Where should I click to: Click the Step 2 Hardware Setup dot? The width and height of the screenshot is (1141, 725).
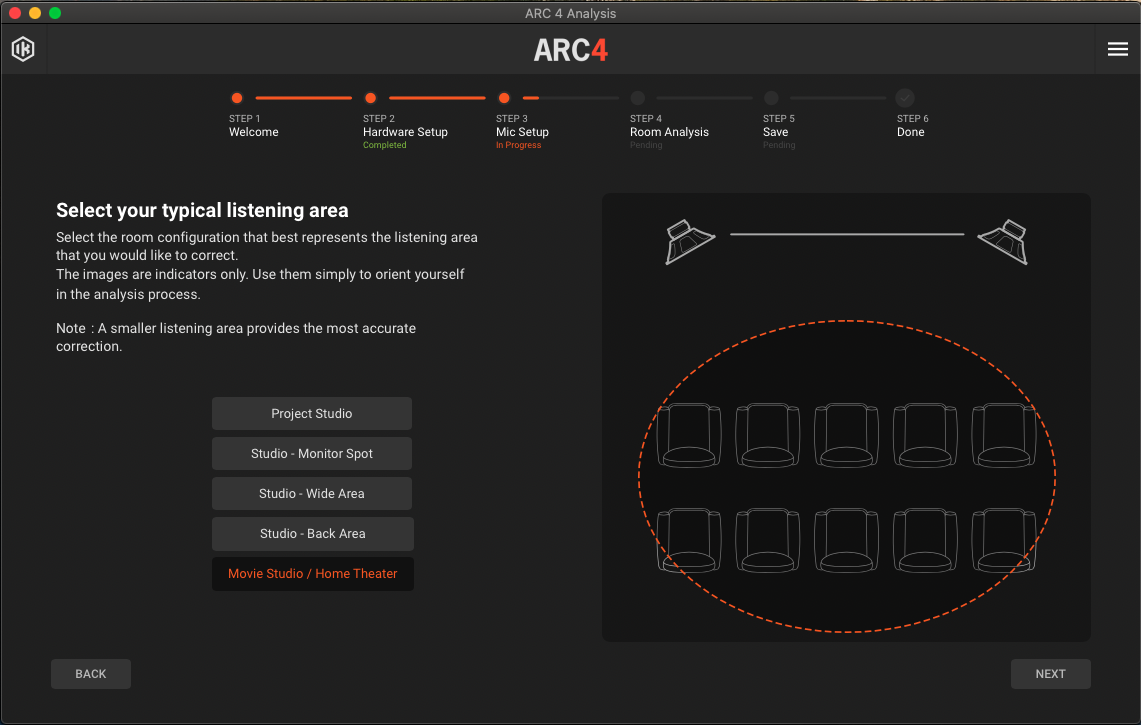click(x=370, y=98)
